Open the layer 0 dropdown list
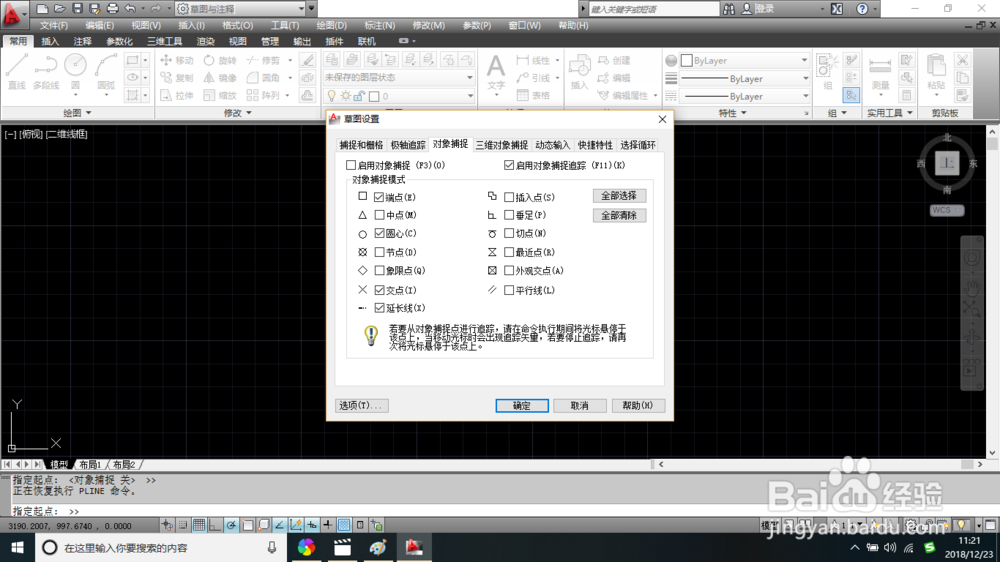The image size is (1000, 562). click(470, 96)
